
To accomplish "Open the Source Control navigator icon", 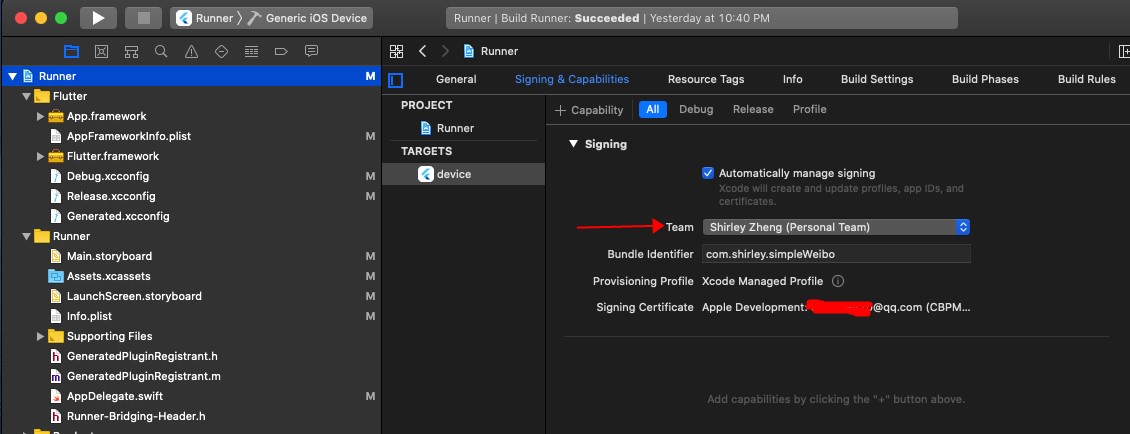I will click(x=102, y=51).
